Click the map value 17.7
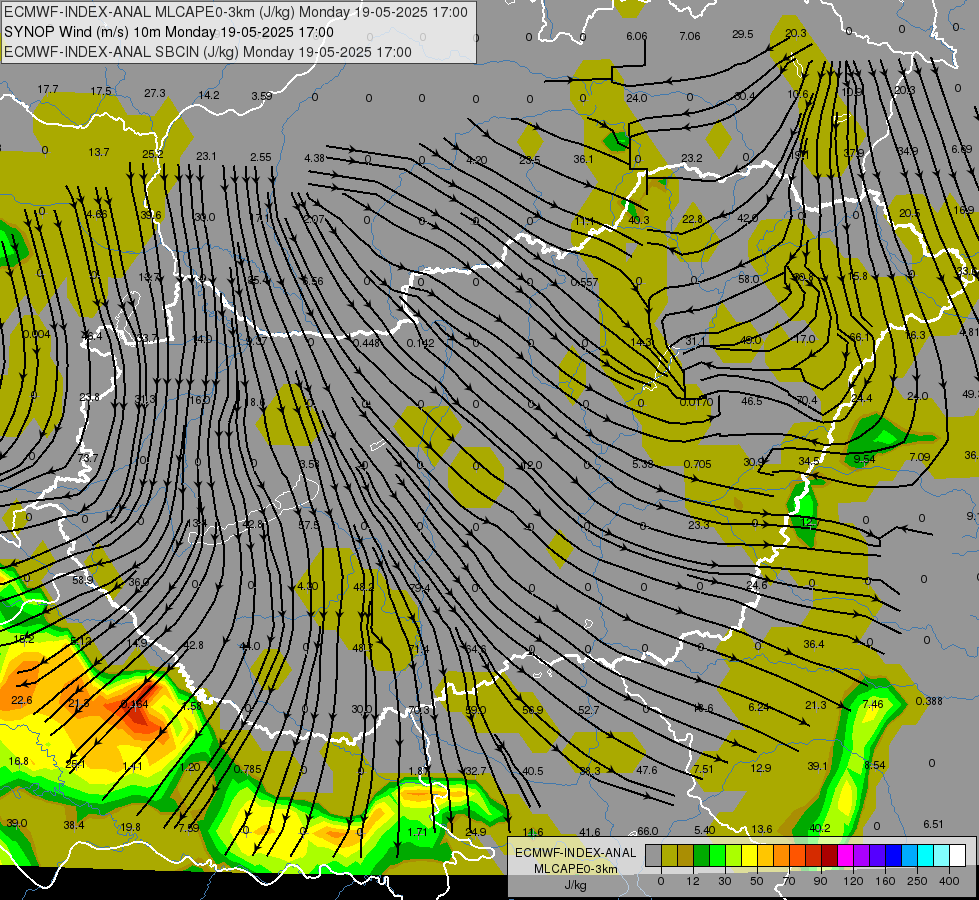This screenshot has width=979, height=900. click(48, 89)
